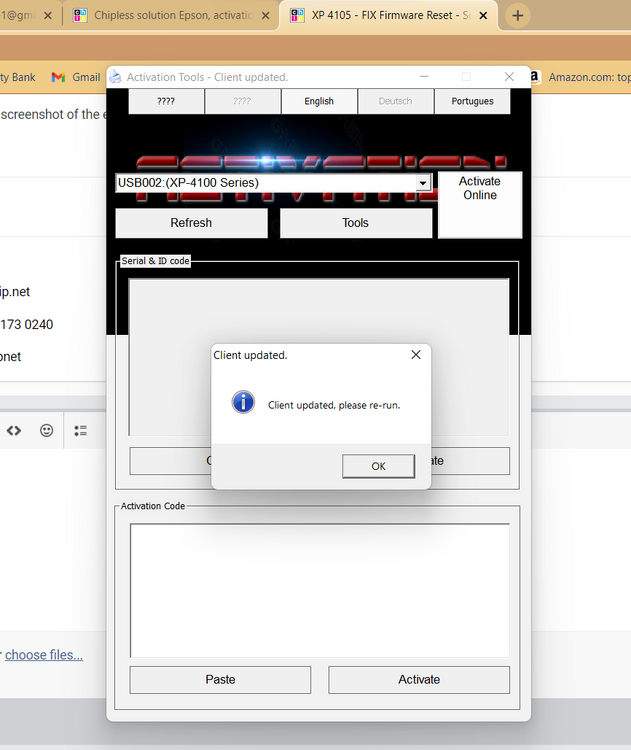Close the Chipless solution Epson tab
This screenshot has width=631, height=750.
[266, 15]
